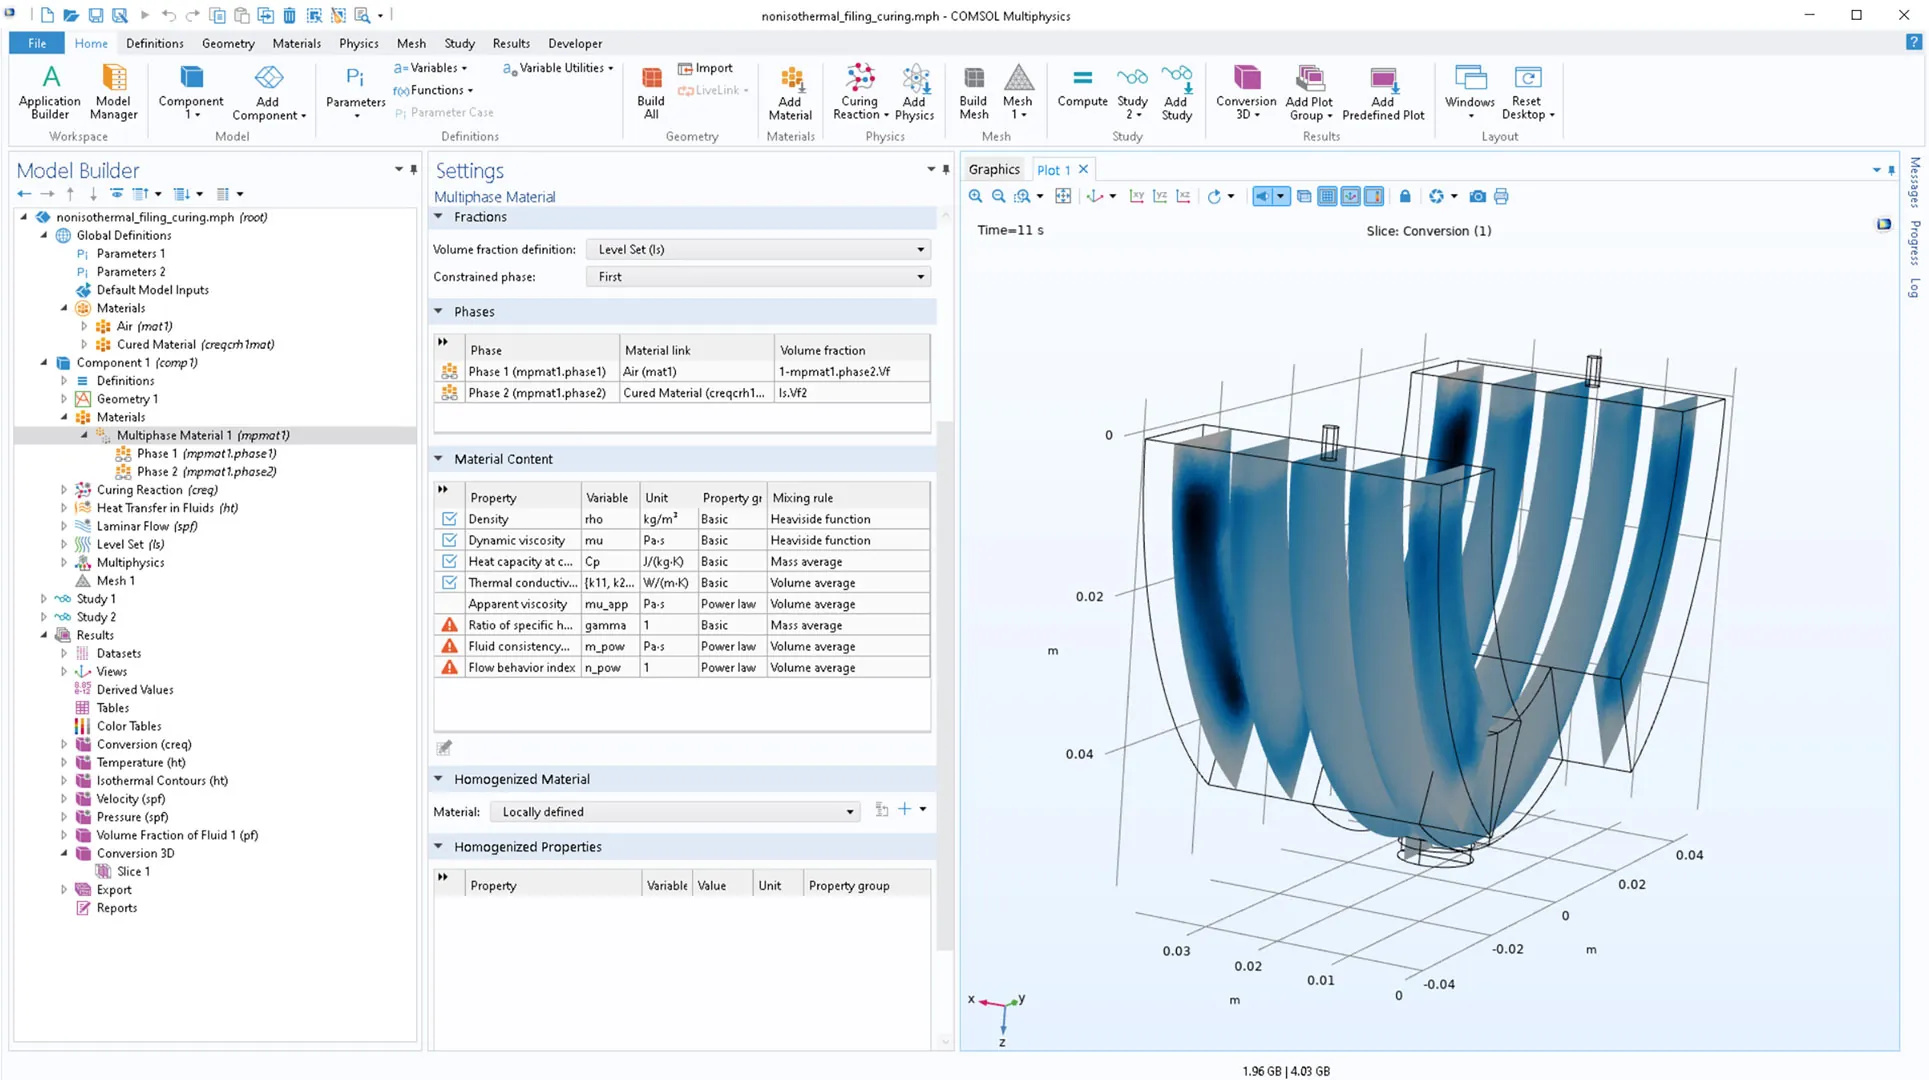Expand the Study 1 tree node
1929x1080 pixels.
44,599
